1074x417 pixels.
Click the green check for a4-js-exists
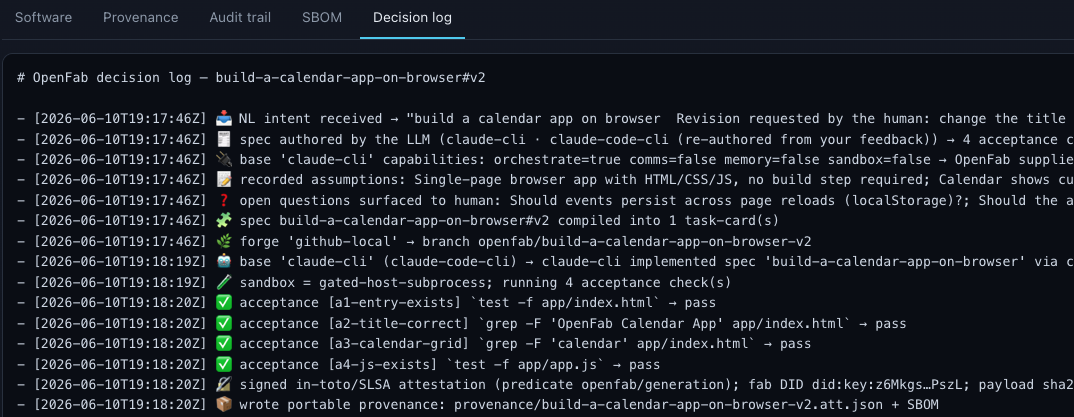[x=223, y=365]
